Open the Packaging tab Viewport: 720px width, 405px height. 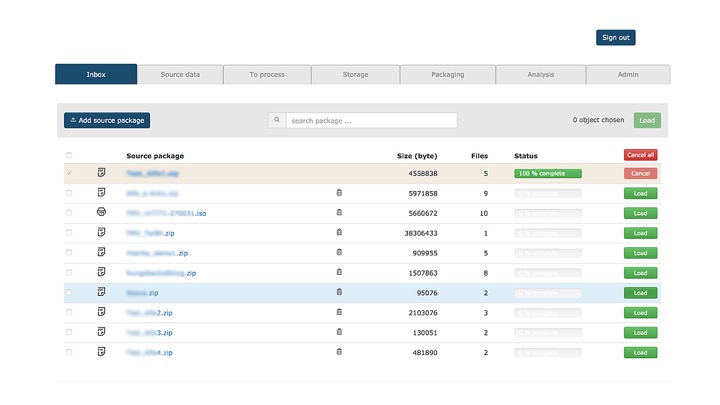(x=447, y=75)
